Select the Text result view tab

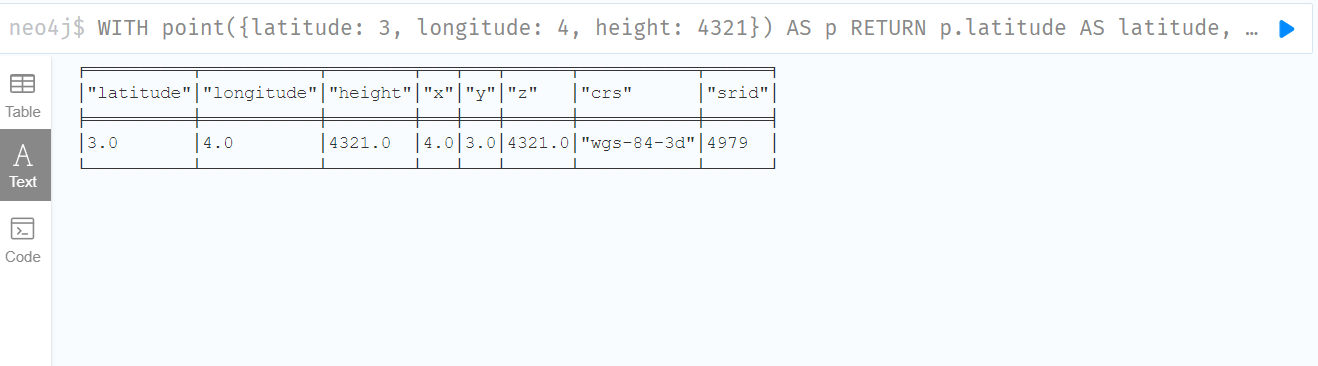click(23, 165)
